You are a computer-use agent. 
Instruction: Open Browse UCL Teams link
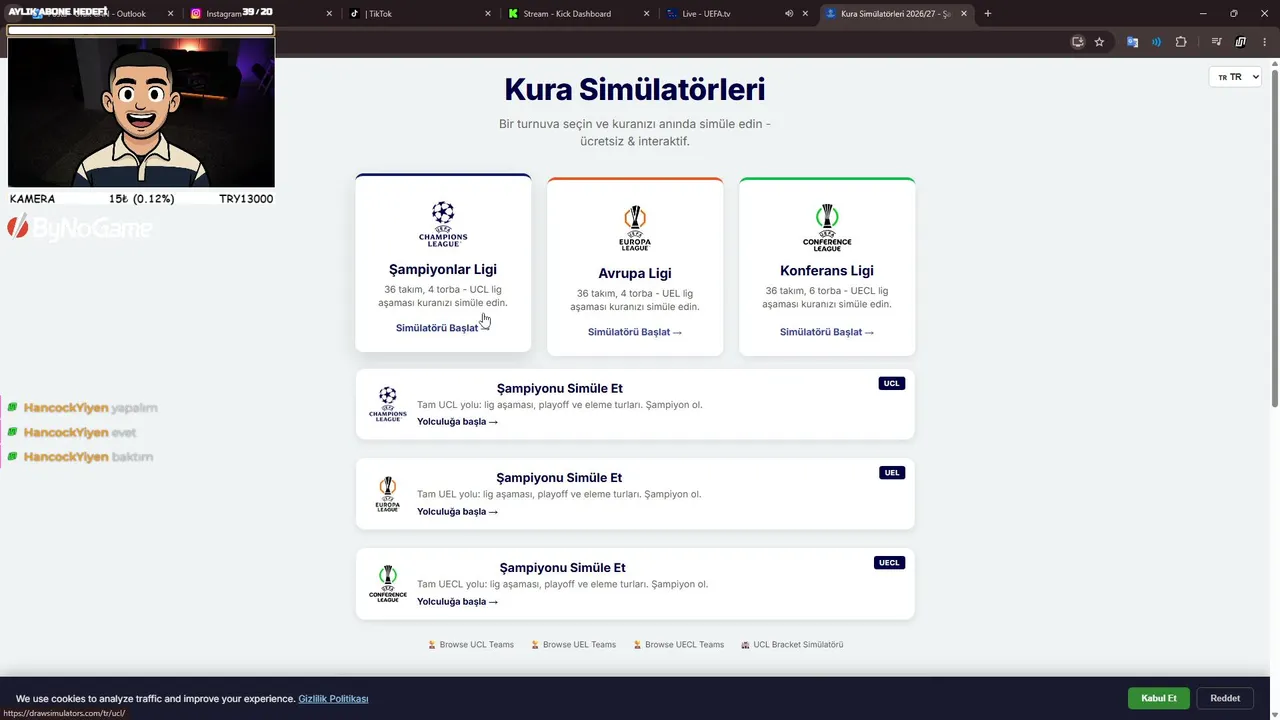471,645
